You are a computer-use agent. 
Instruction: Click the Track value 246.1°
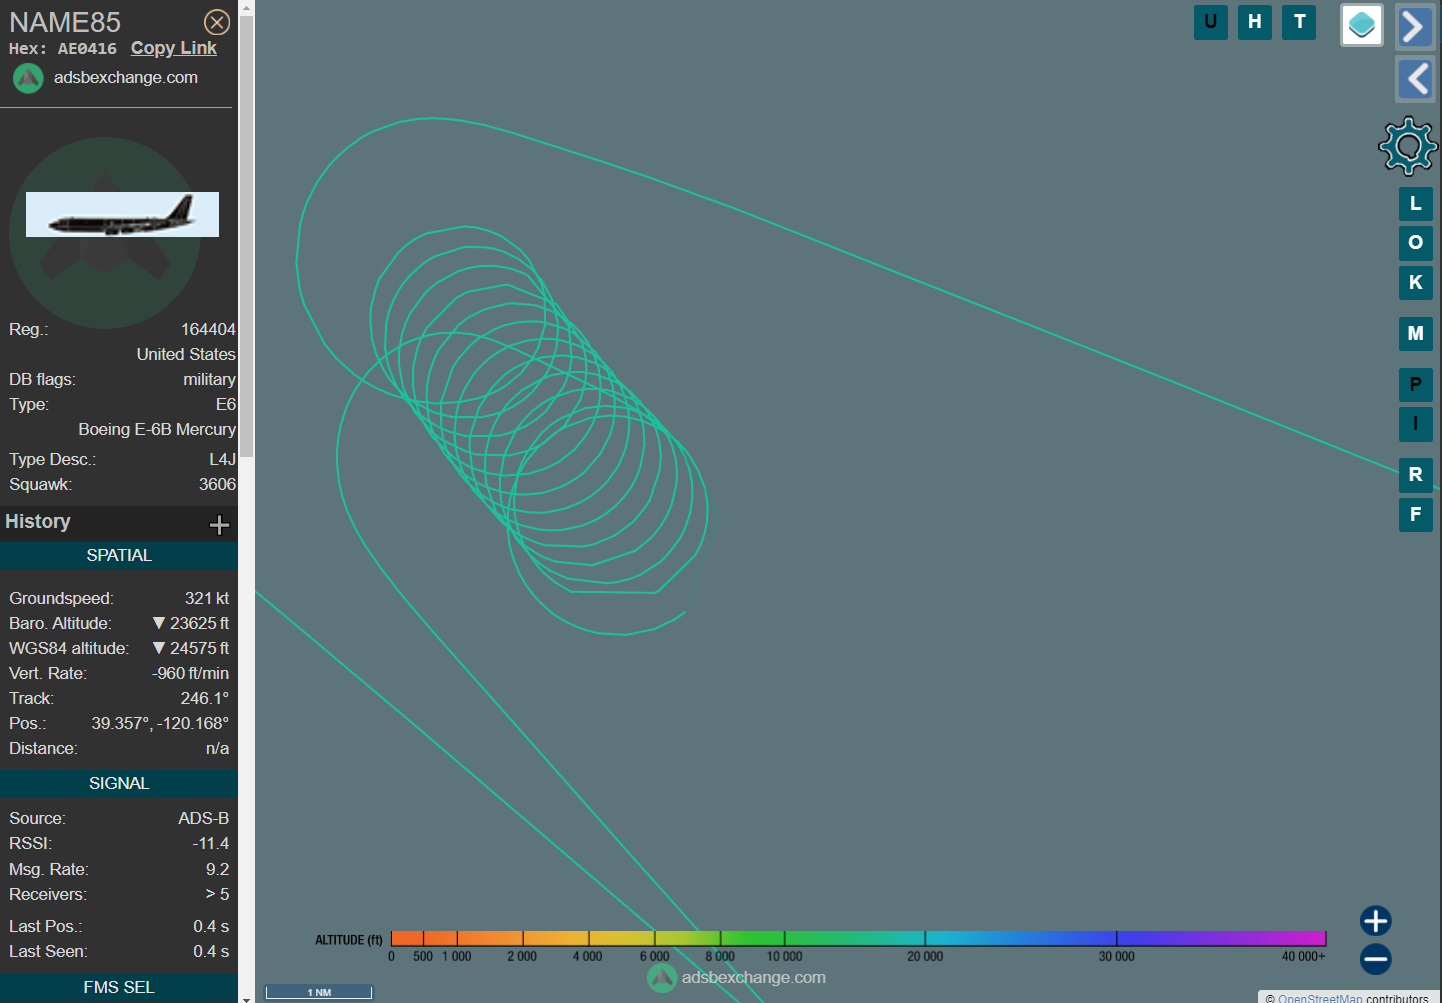point(205,698)
